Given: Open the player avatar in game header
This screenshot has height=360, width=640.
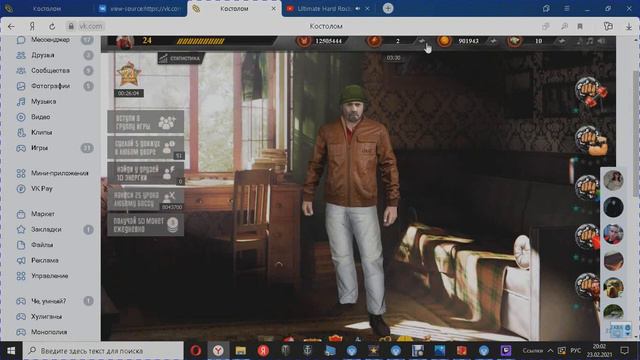Looking at the screenshot, I should (125, 42).
